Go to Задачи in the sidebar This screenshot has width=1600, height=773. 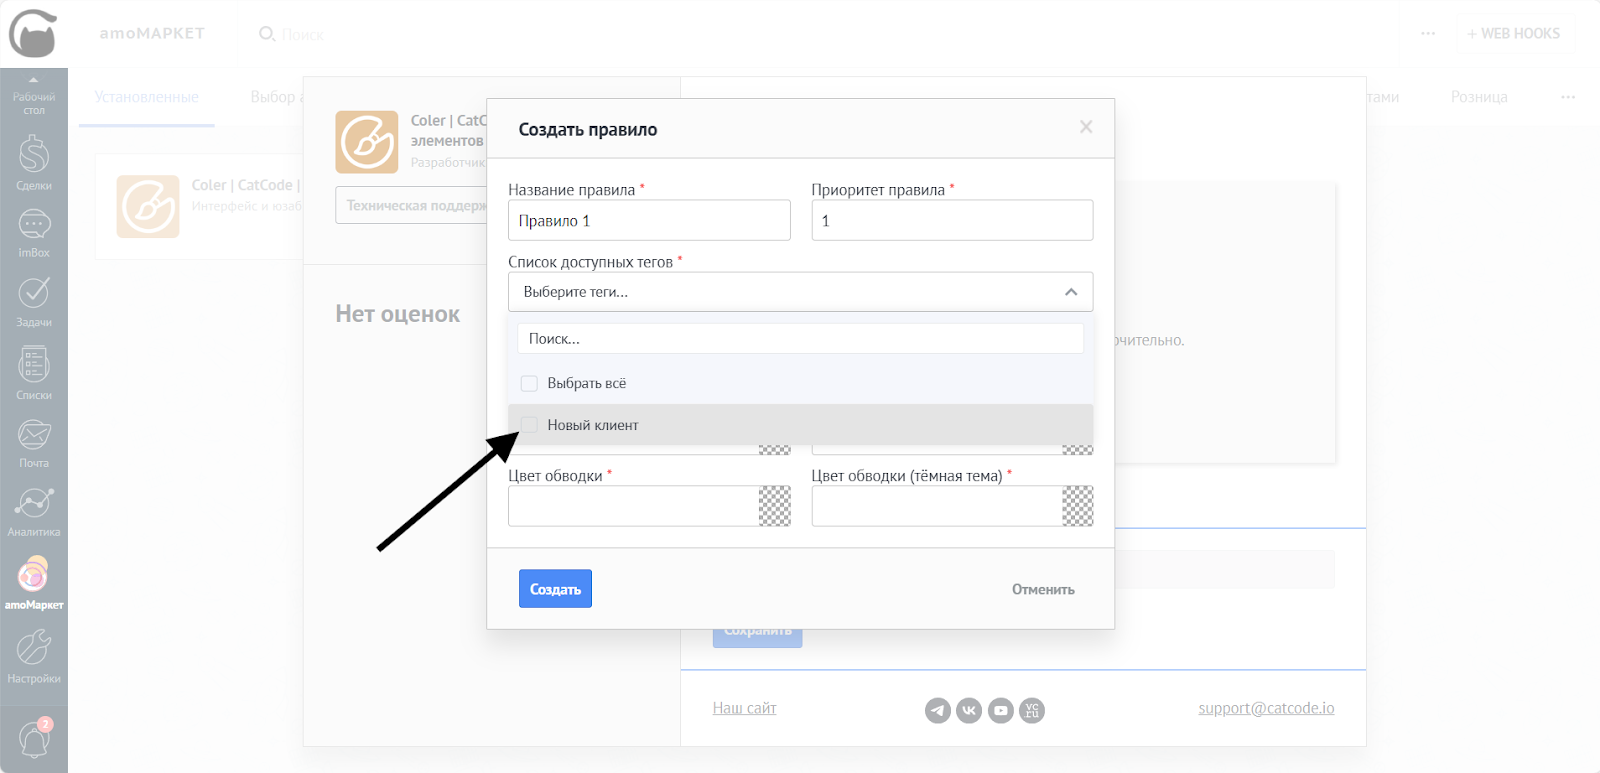click(x=34, y=300)
